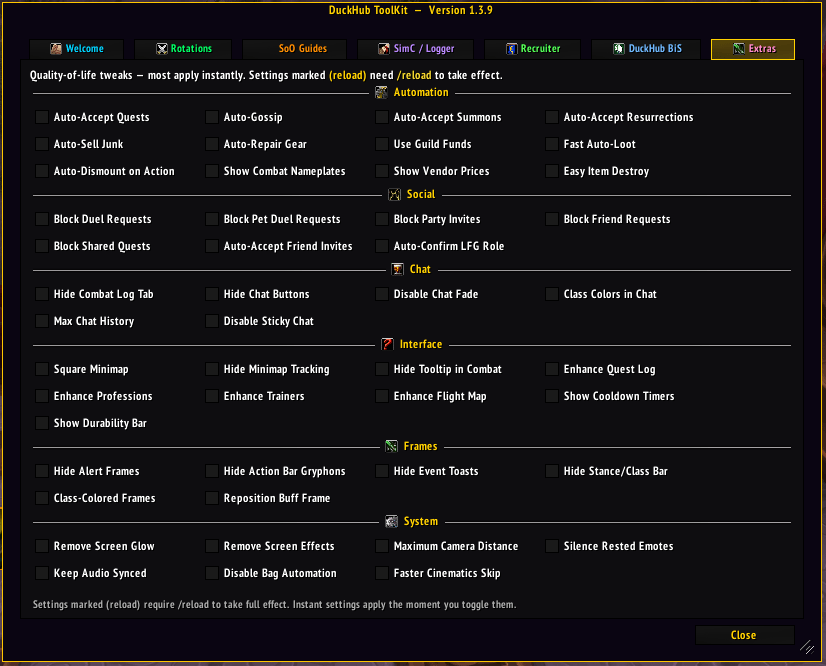Enable Auto-Accept Summons
826x666 pixels.
[382, 117]
